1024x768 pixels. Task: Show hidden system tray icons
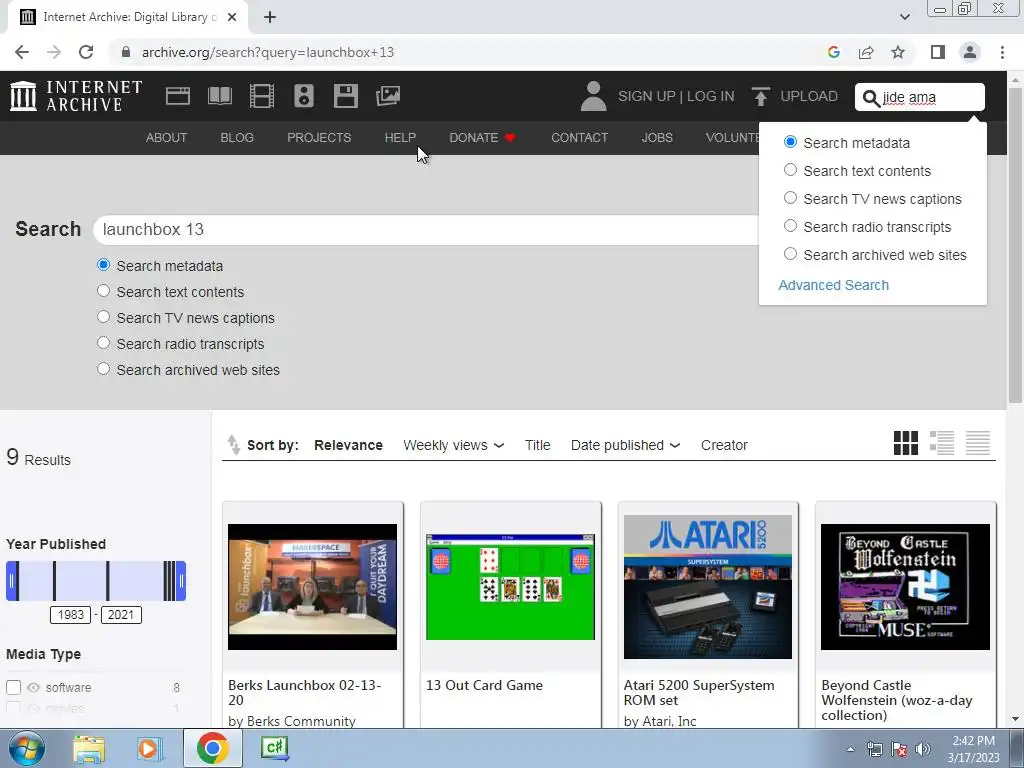point(850,749)
